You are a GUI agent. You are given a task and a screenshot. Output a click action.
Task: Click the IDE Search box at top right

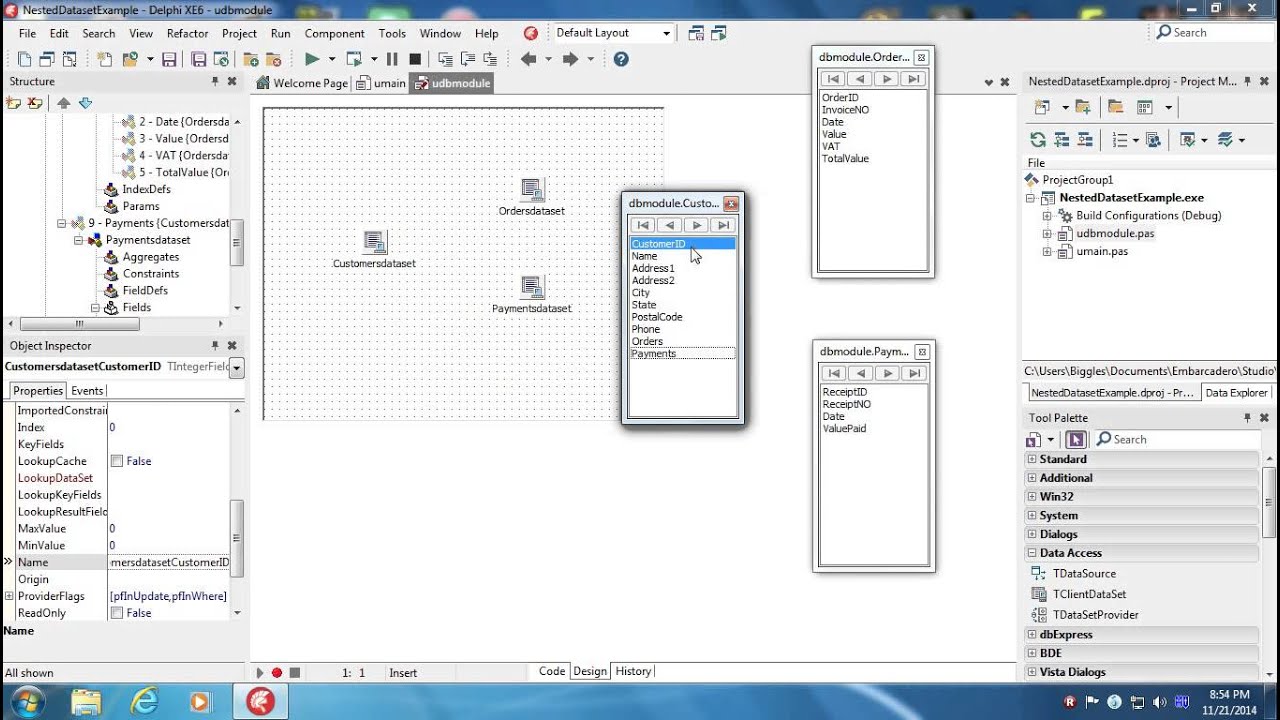click(1213, 33)
